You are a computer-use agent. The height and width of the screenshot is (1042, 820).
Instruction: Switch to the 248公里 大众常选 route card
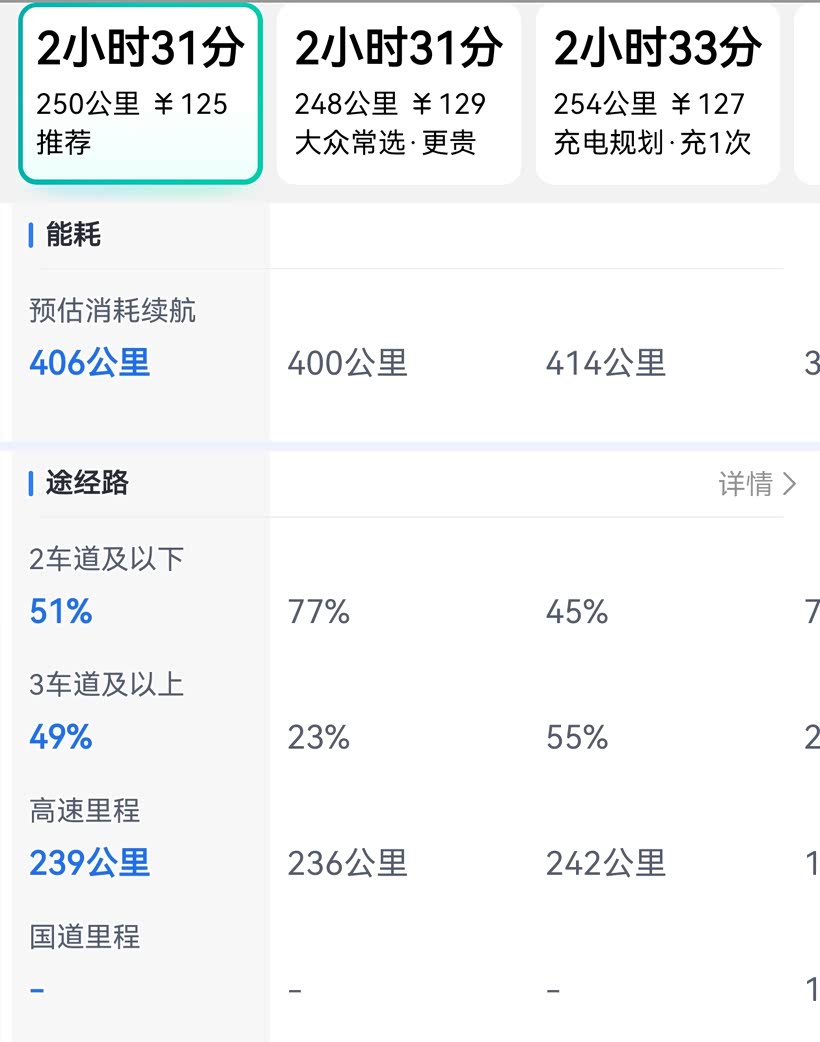[398, 95]
